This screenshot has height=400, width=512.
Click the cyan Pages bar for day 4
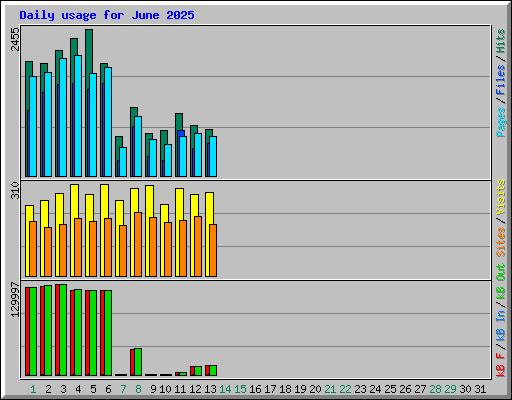(x=78, y=116)
